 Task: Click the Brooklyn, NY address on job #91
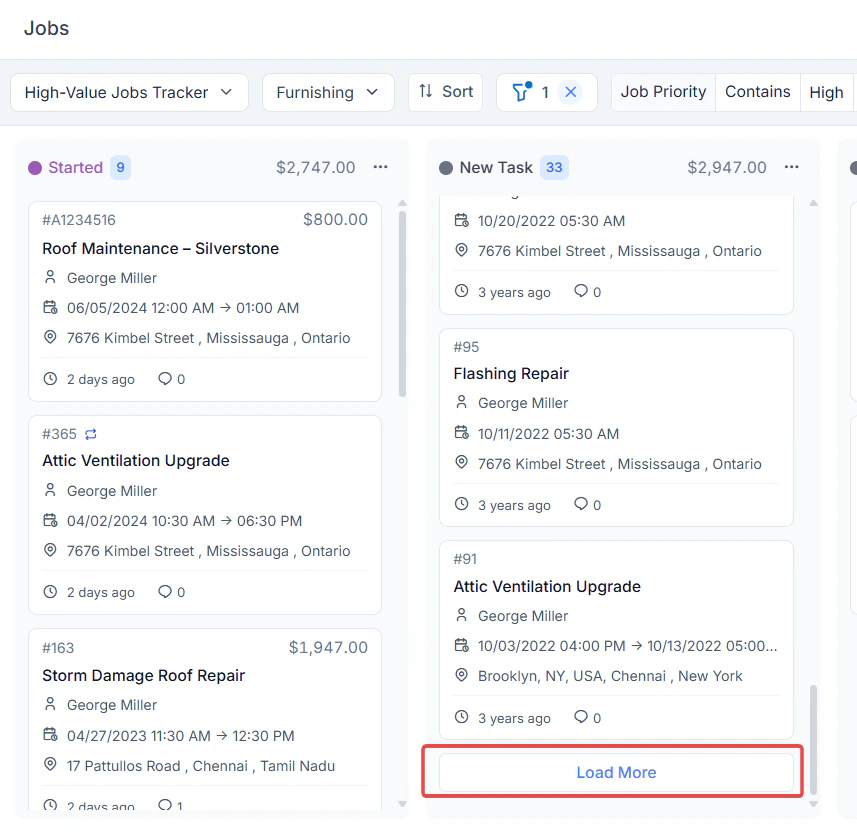[x=610, y=677]
